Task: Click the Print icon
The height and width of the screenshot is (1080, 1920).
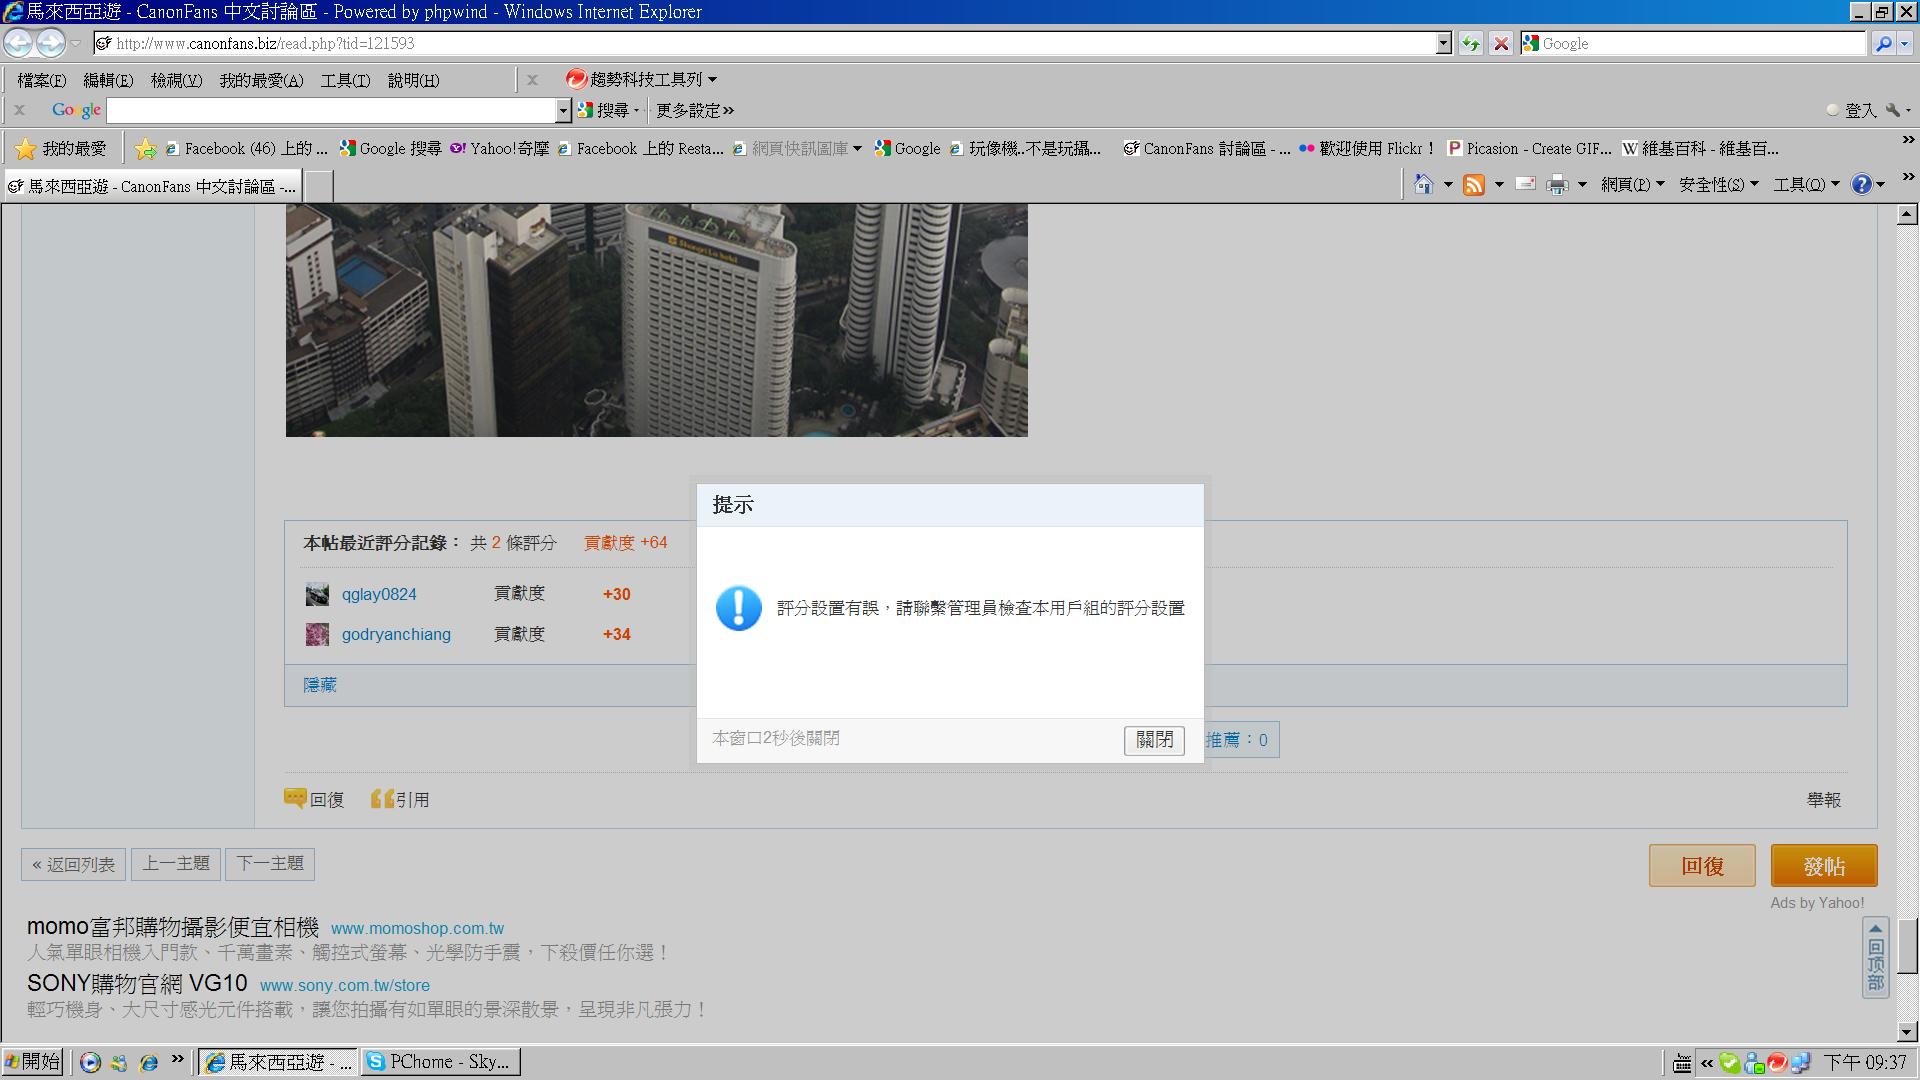Action: [x=1557, y=184]
